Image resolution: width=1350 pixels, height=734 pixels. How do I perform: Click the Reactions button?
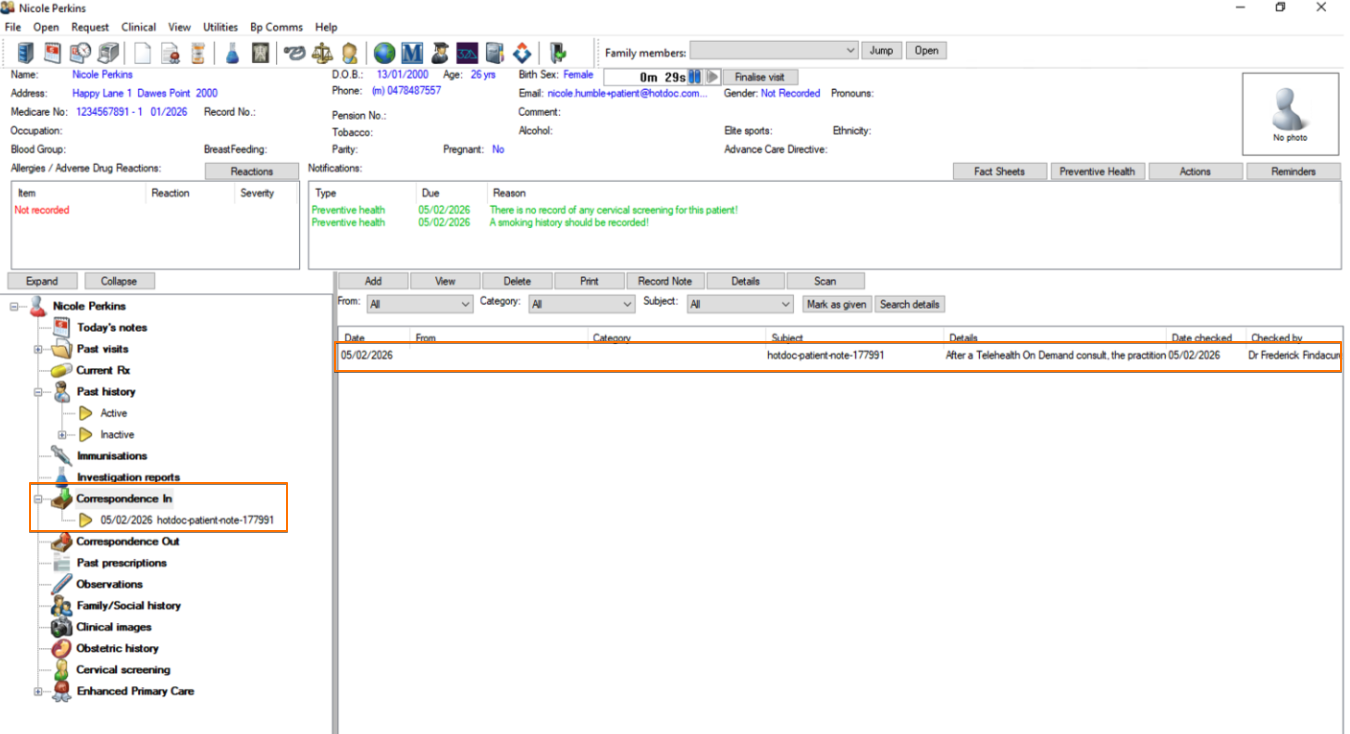click(252, 171)
